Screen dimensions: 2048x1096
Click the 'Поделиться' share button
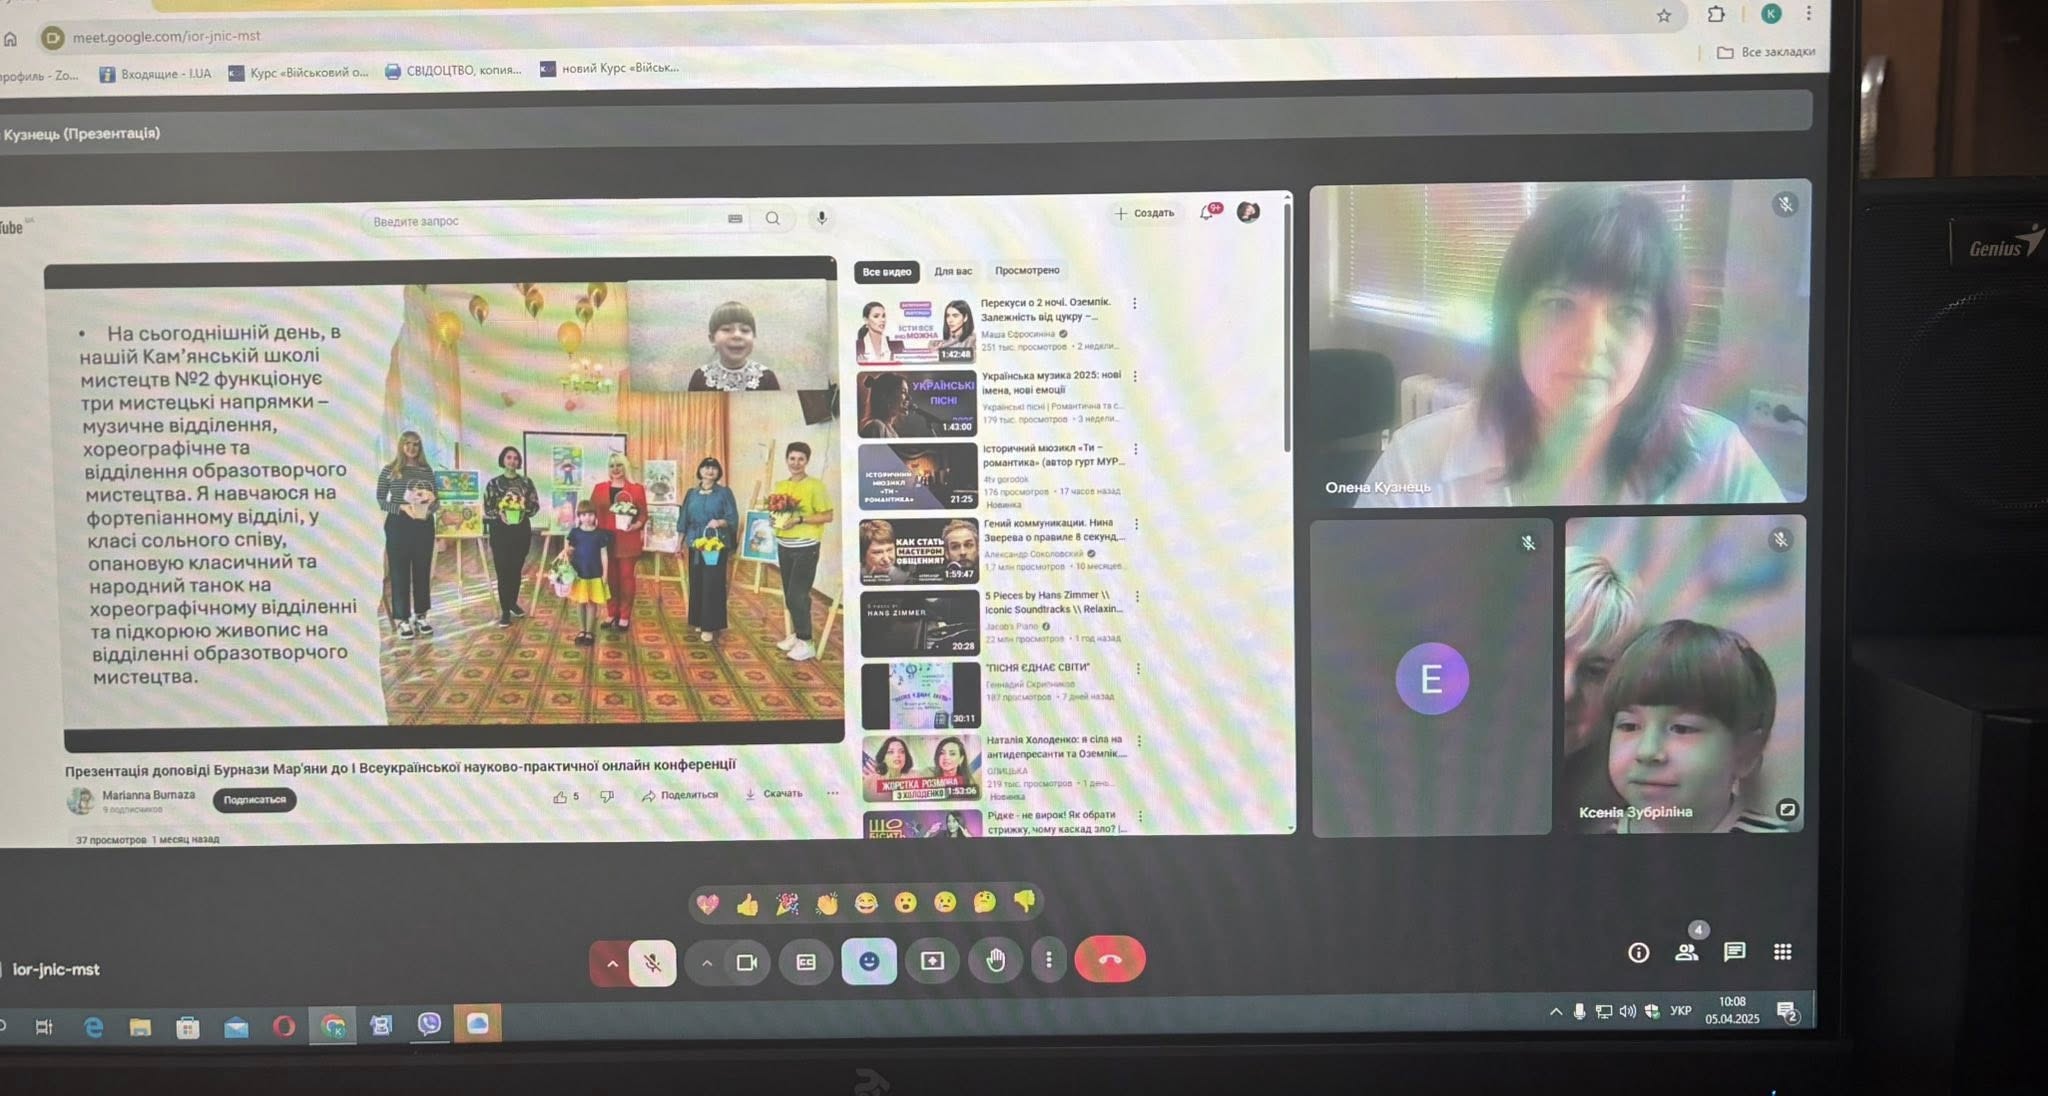[680, 795]
